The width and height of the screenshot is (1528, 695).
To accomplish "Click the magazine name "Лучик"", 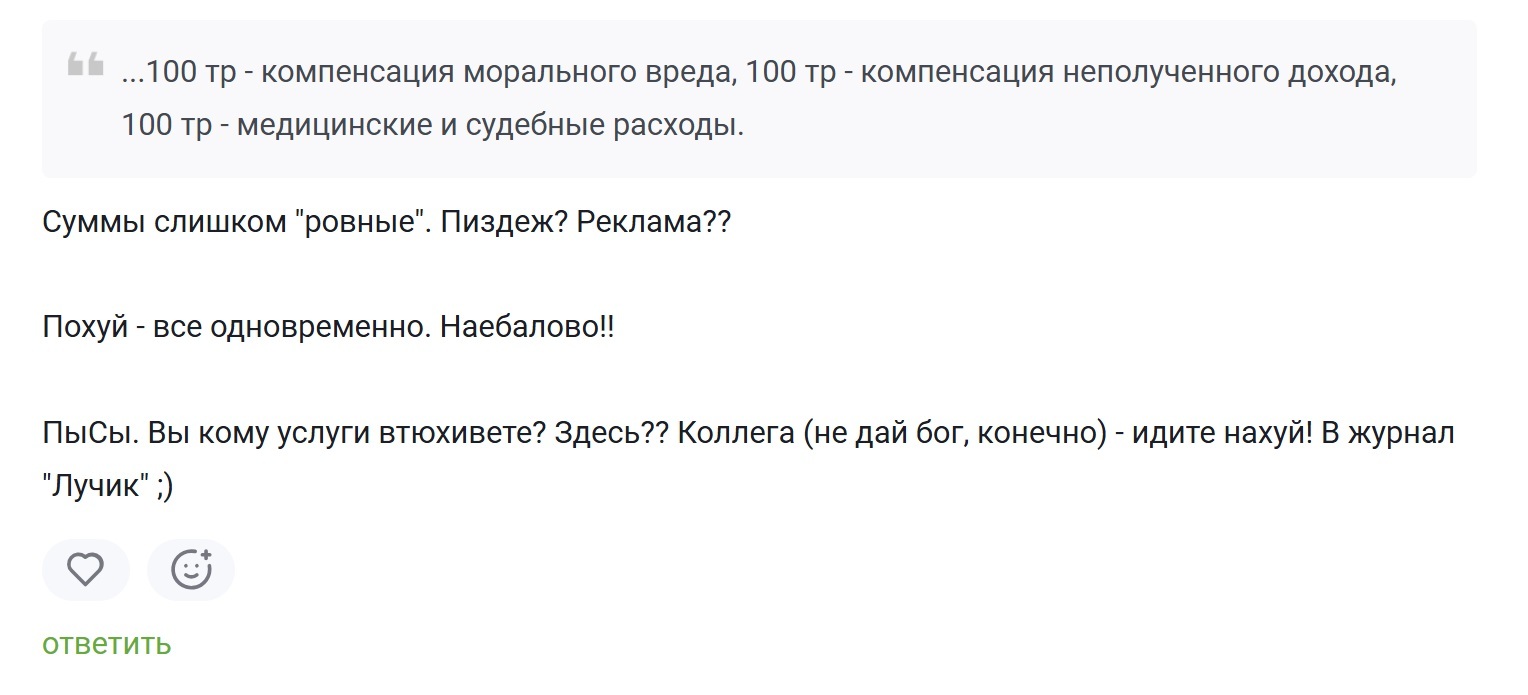I will coord(96,487).
